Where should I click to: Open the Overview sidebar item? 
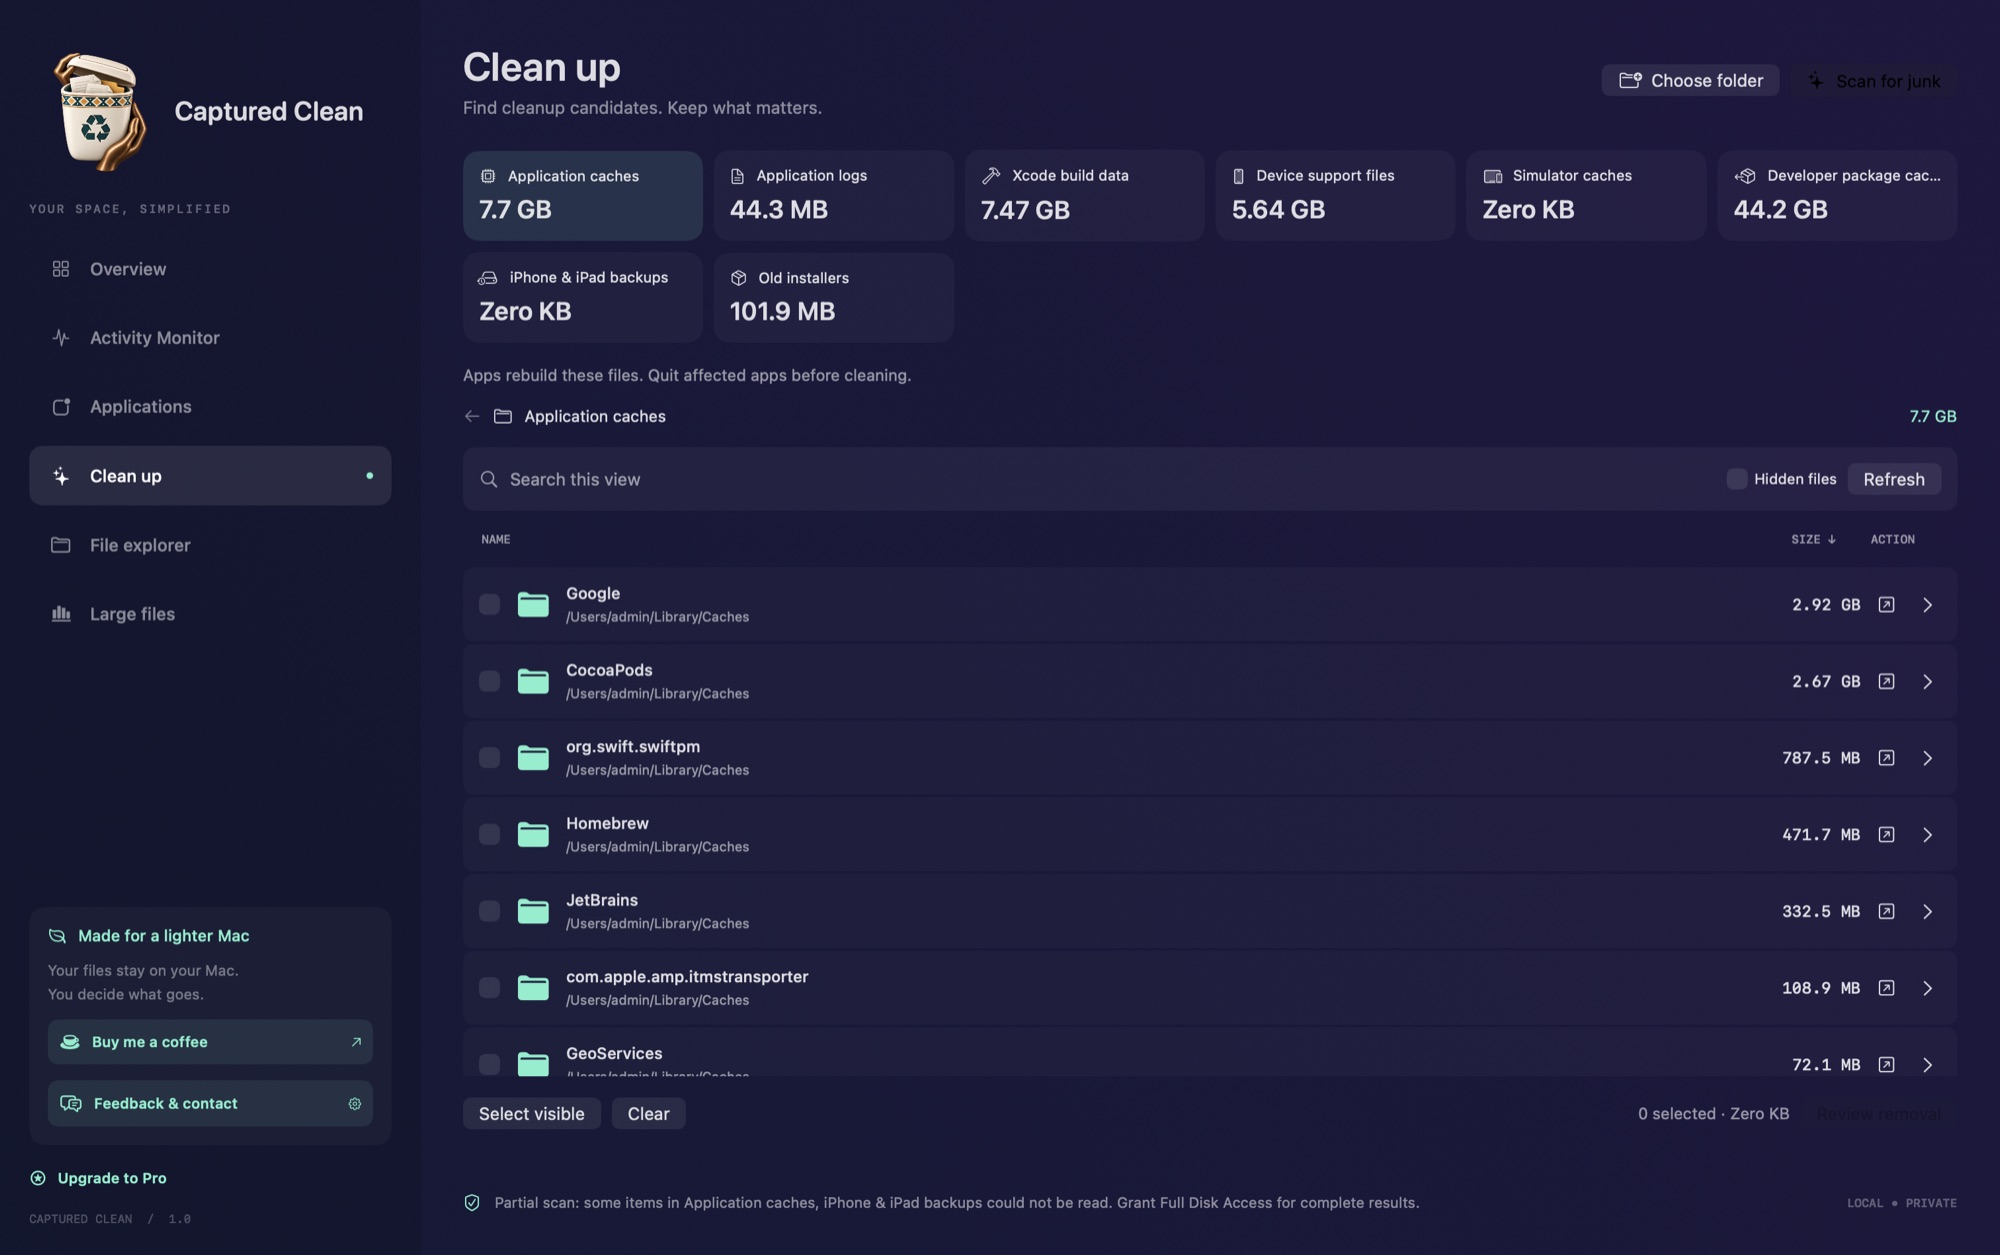pos(210,269)
